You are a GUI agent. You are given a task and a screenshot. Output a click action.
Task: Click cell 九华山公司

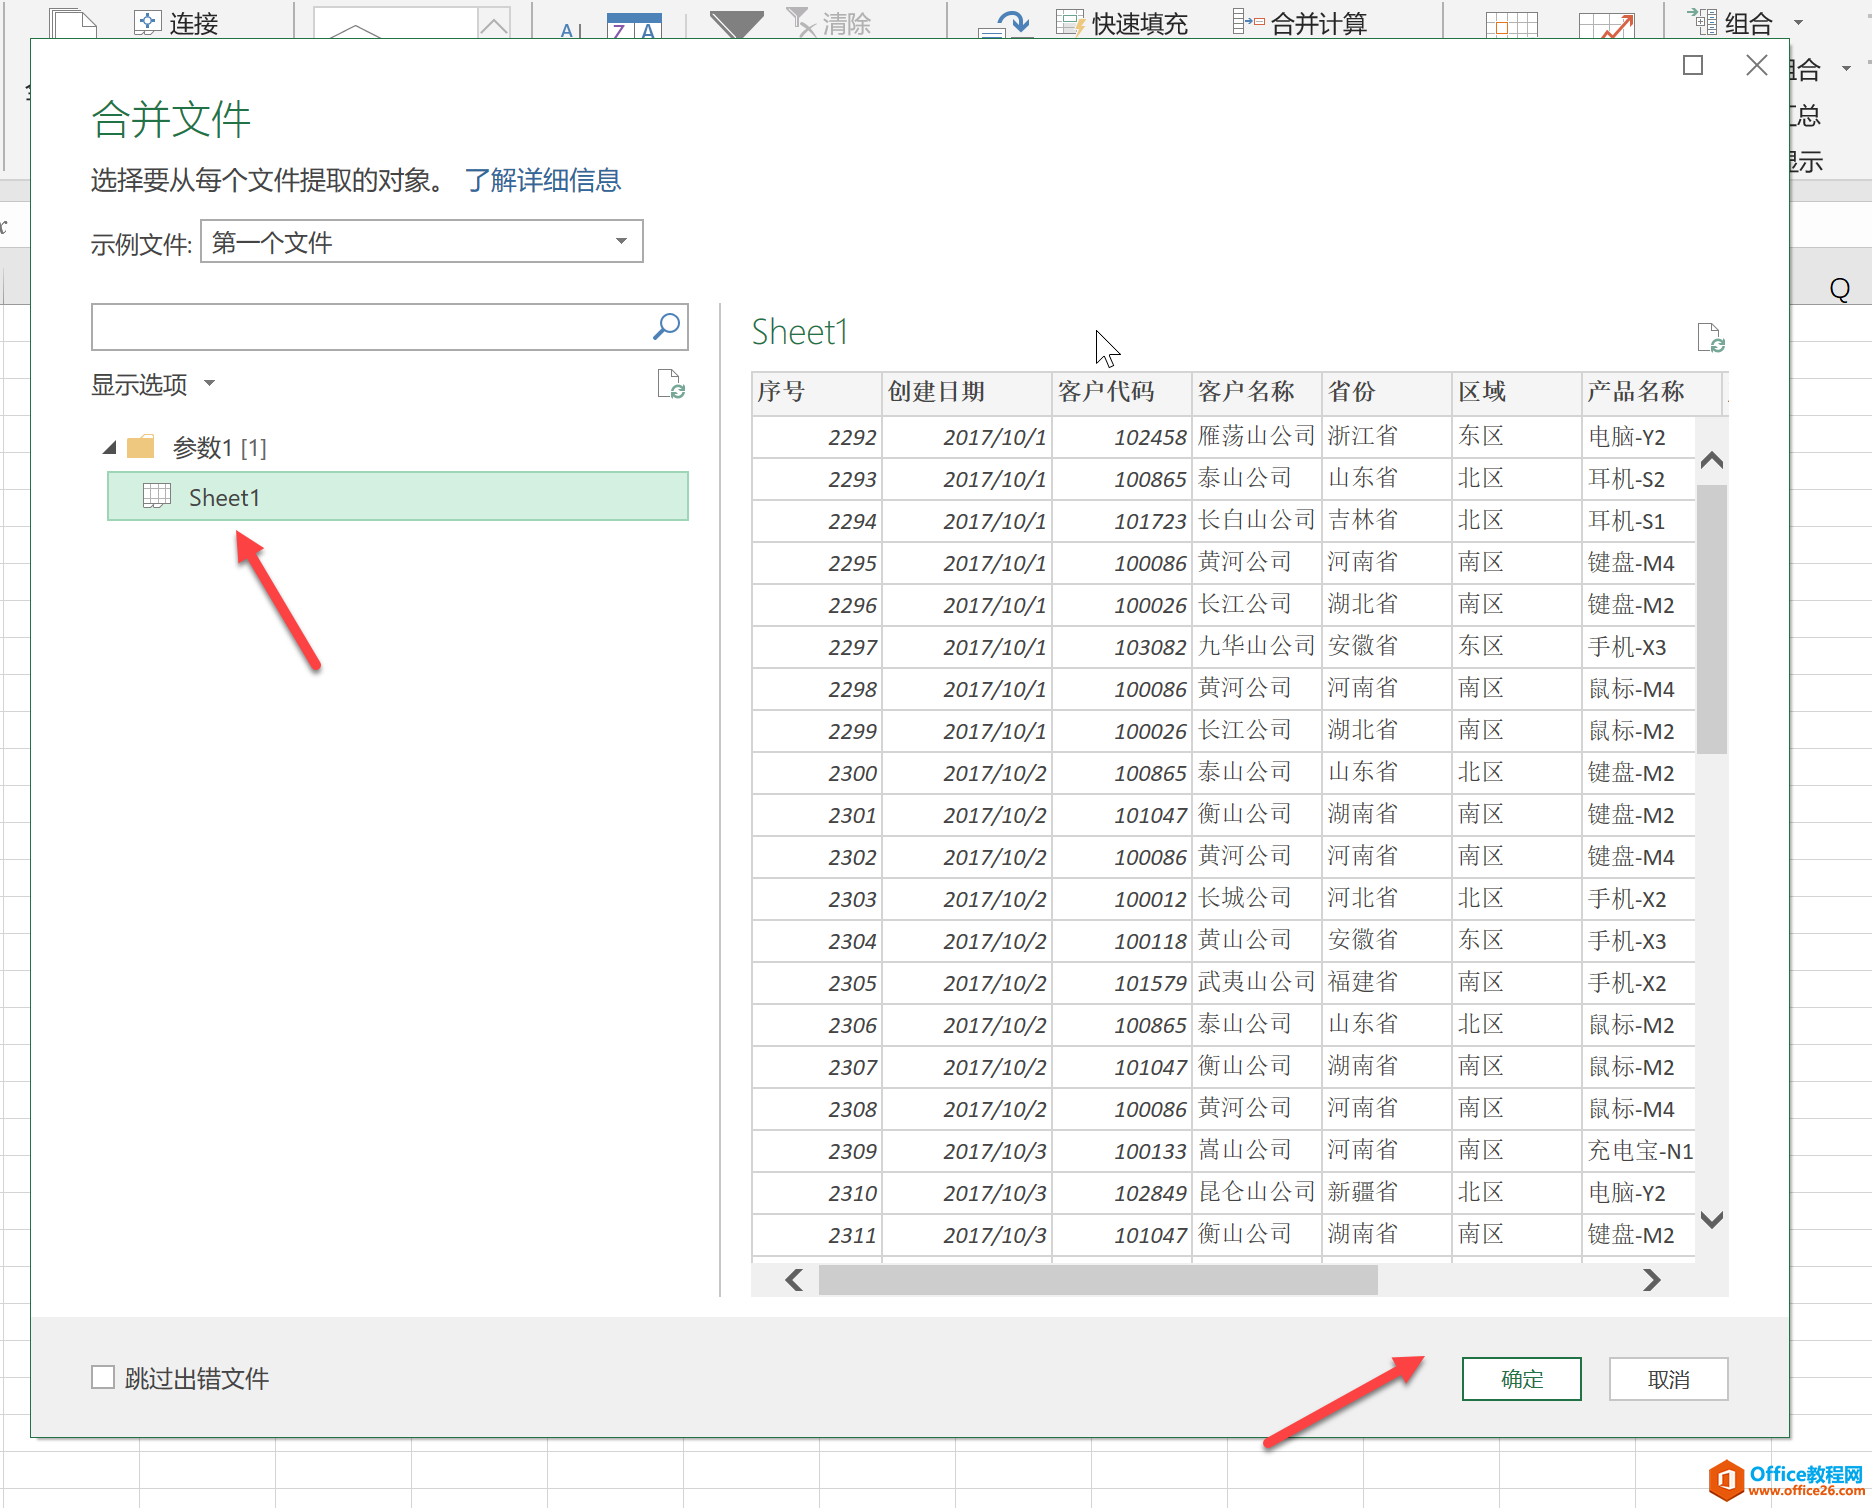pos(1257,647)
